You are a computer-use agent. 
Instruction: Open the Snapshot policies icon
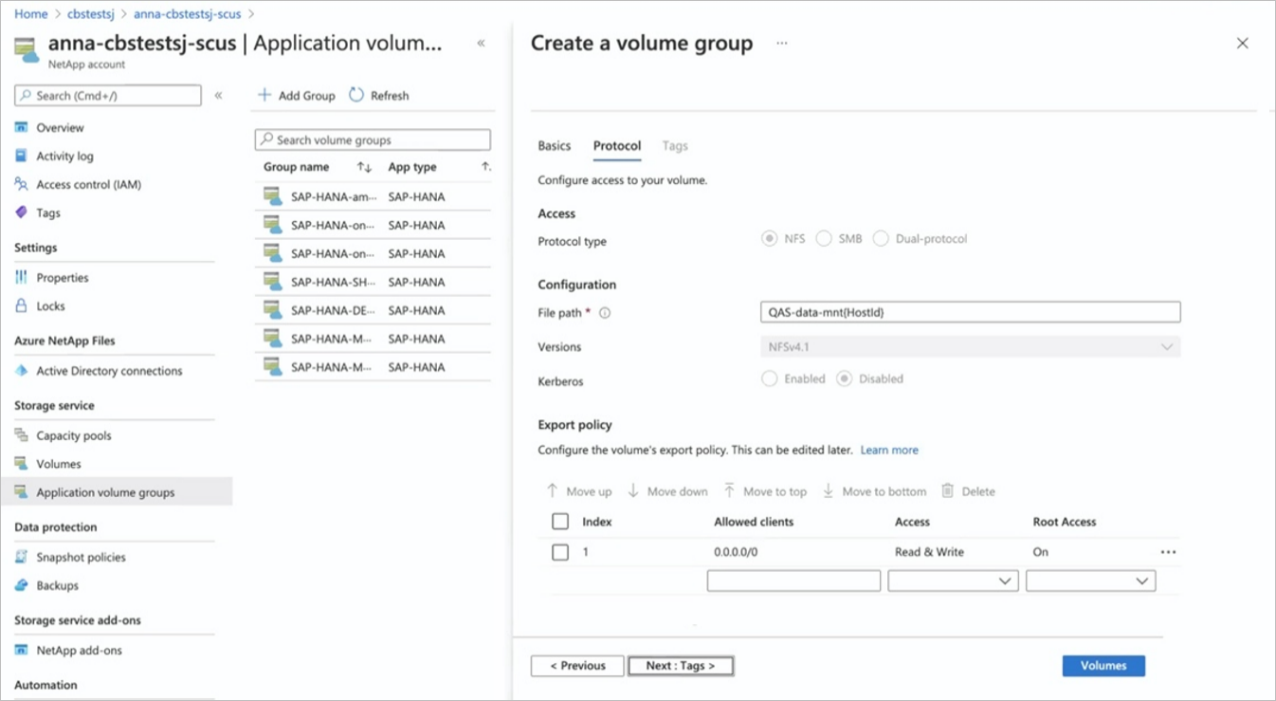coord(21,557)
